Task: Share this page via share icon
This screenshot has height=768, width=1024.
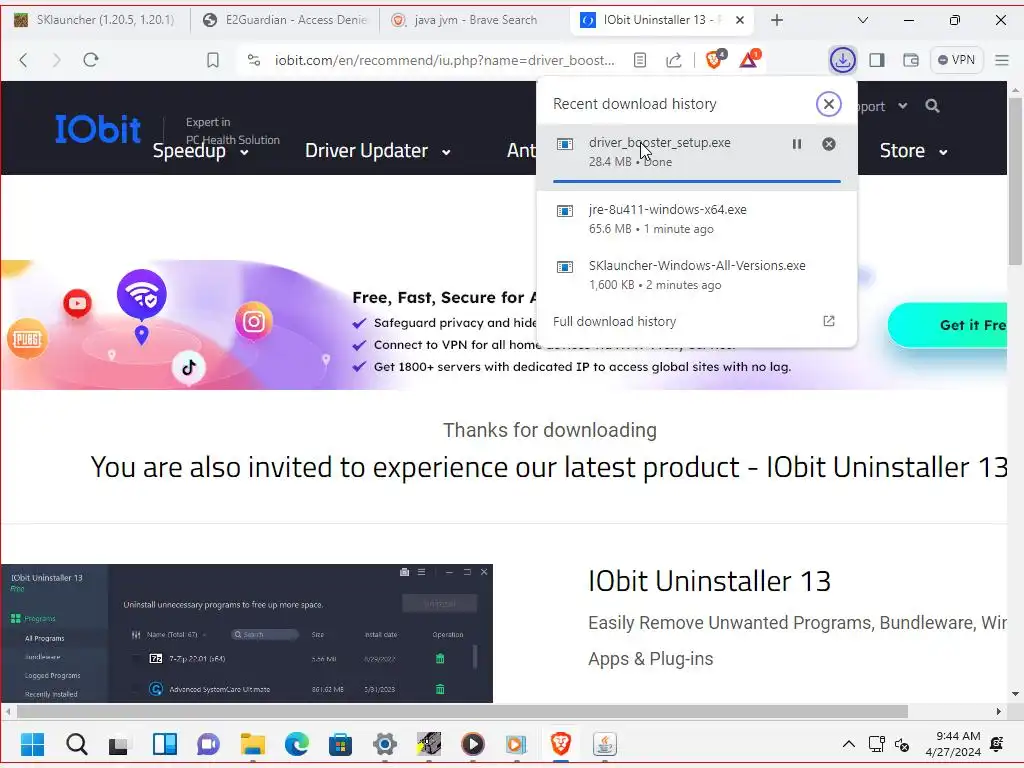Action: click(673, 60)
